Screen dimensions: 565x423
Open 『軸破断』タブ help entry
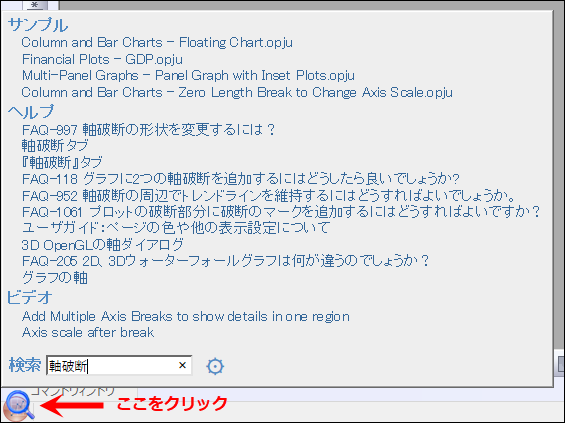[x=62, y=162]
